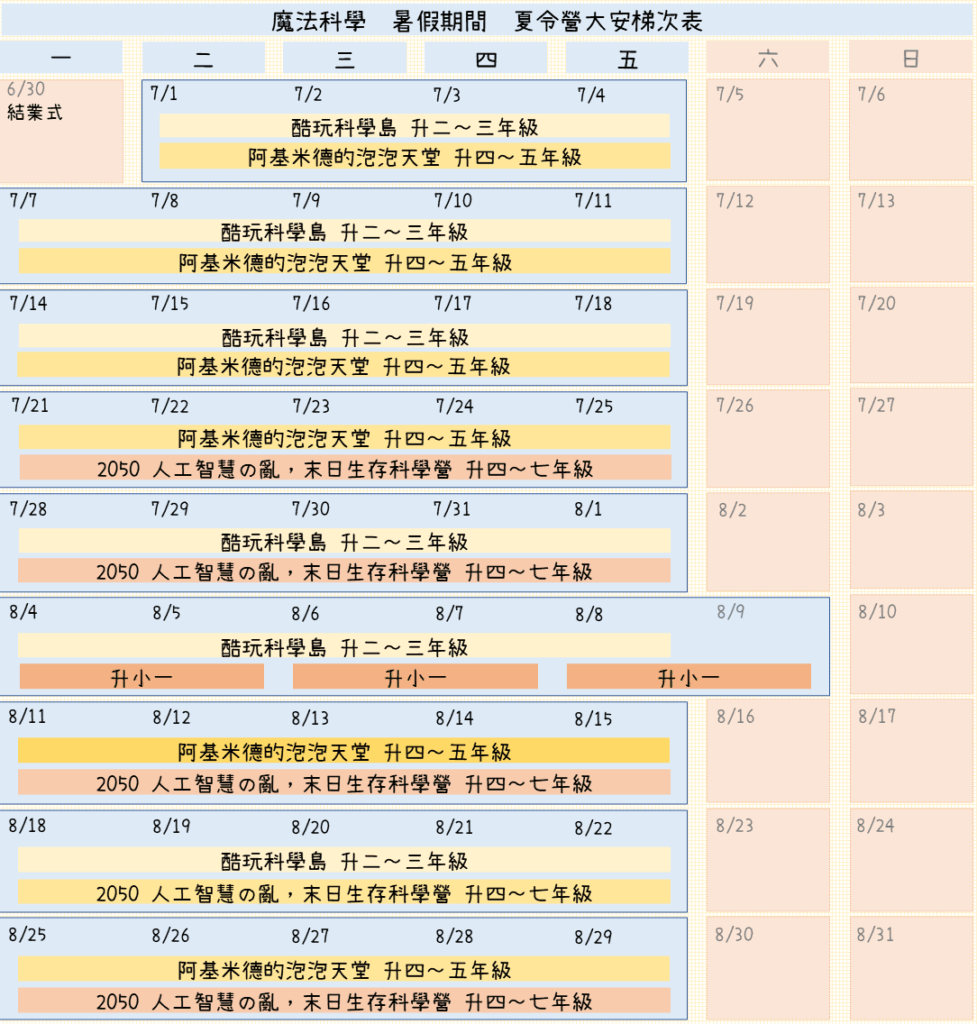
Task: Click the rightmost 升小一 bar
Action: (688, 677)
